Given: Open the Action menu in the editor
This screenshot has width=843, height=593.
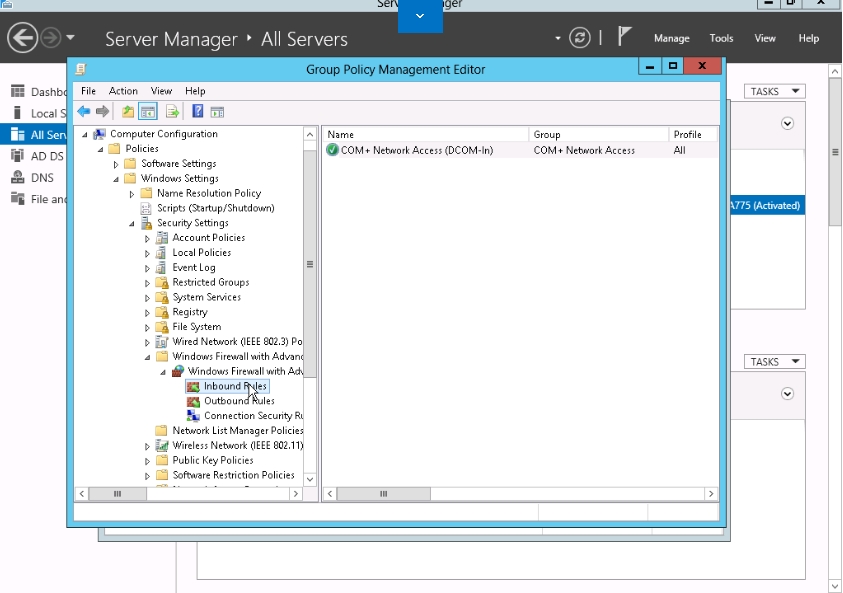Looking at the screenshot, I should pos(123,91).
